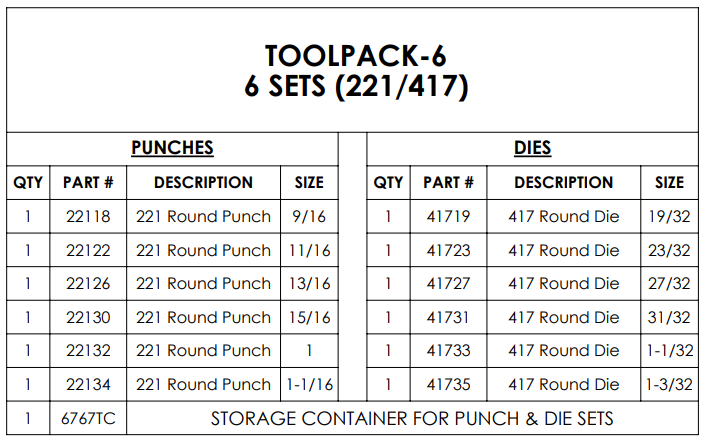
Task: Click punch part number 22130
Action: click(88, 317)
